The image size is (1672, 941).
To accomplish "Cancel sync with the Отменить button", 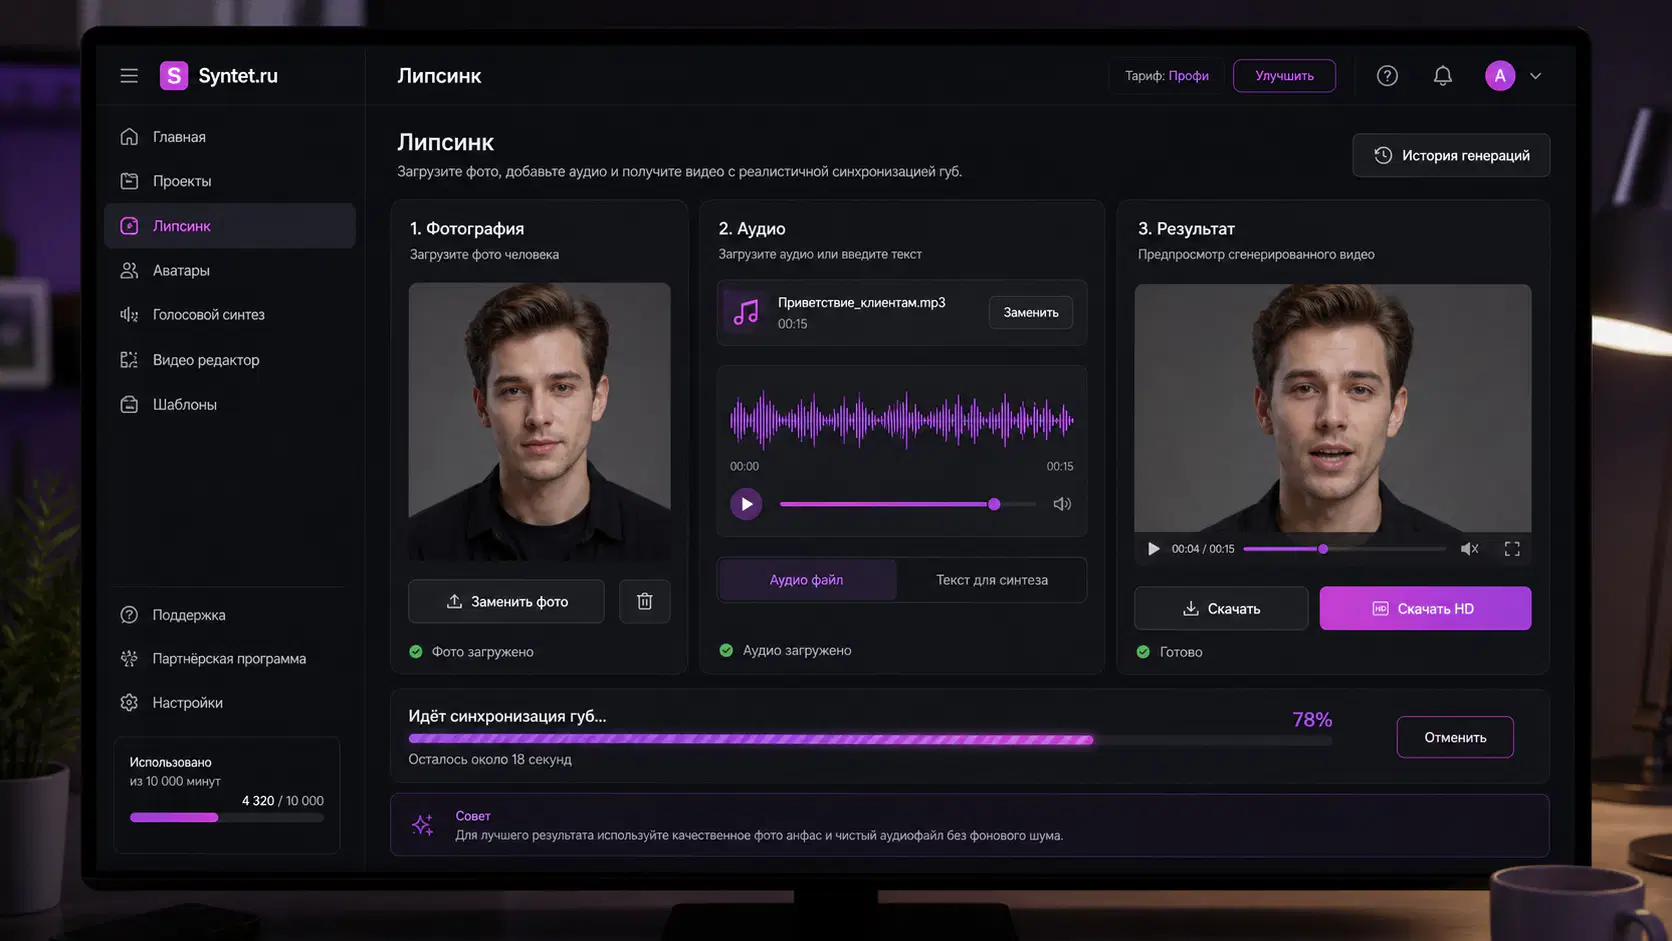I will pyautogui.click(x=1455, y=737).
